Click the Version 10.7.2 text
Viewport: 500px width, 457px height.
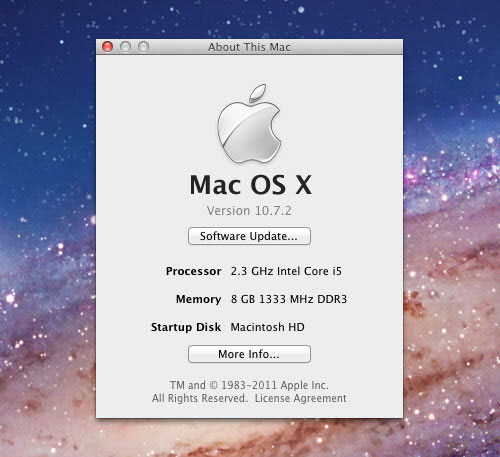(x=249, y=211)
